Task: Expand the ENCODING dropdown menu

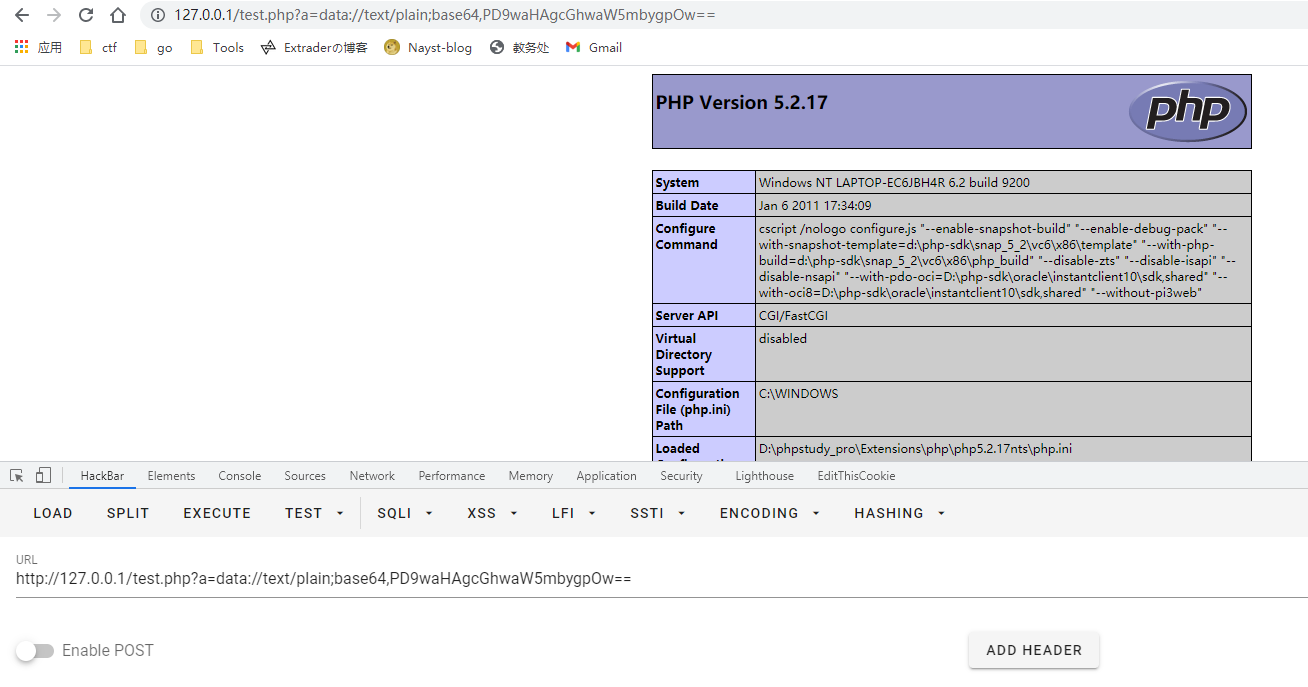Action: 769,513
